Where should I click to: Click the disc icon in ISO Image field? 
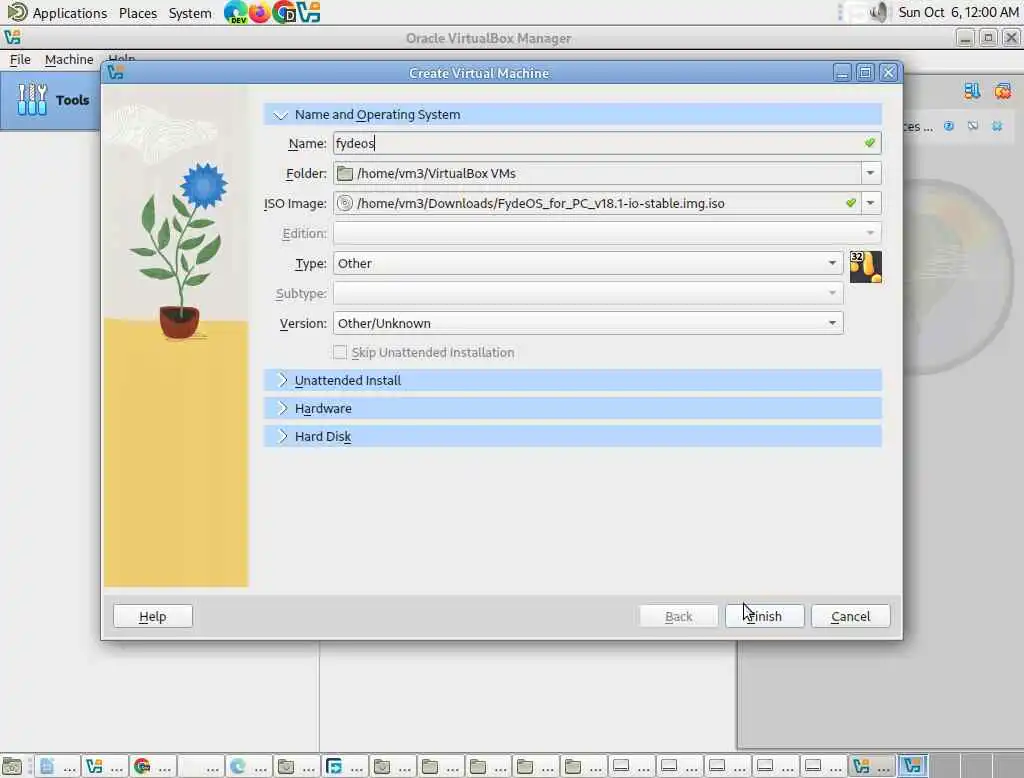(345, 203)
